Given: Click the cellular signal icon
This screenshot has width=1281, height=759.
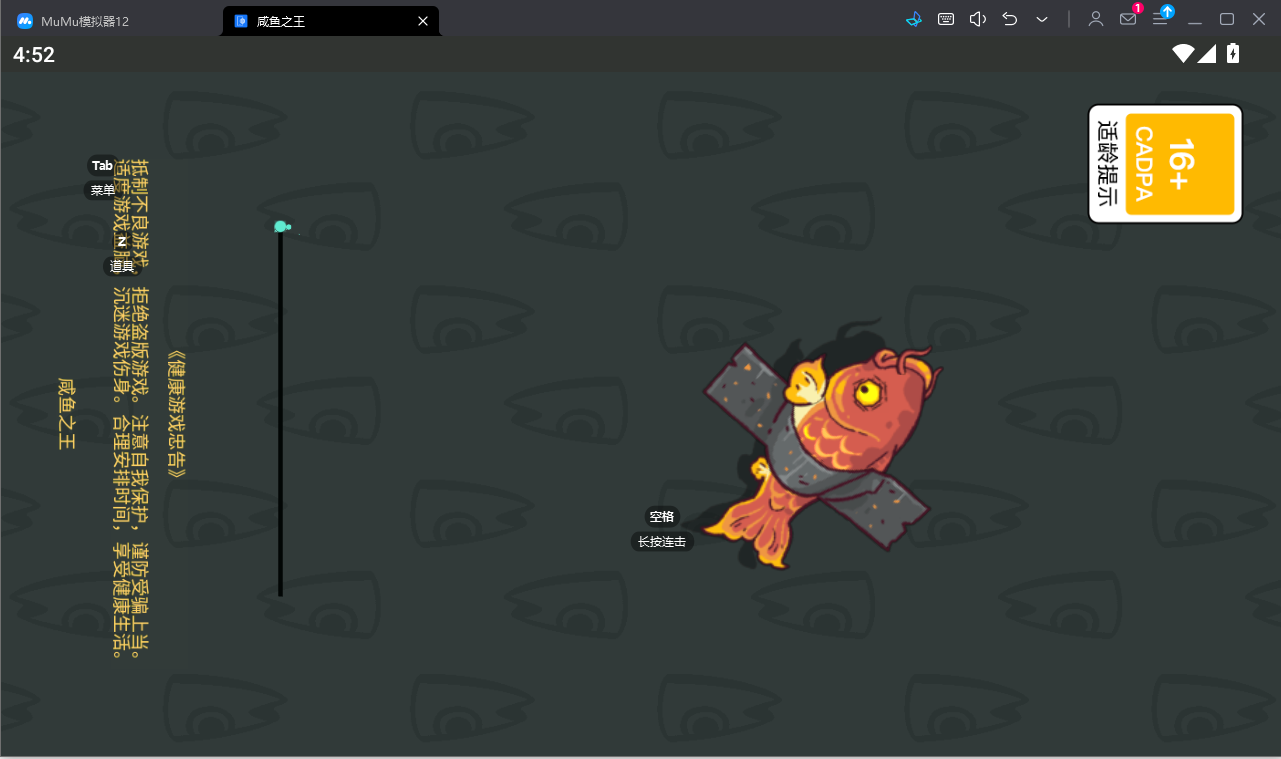Looking at the screenshot, I should pyautogui.click(x=1207, y=54).
